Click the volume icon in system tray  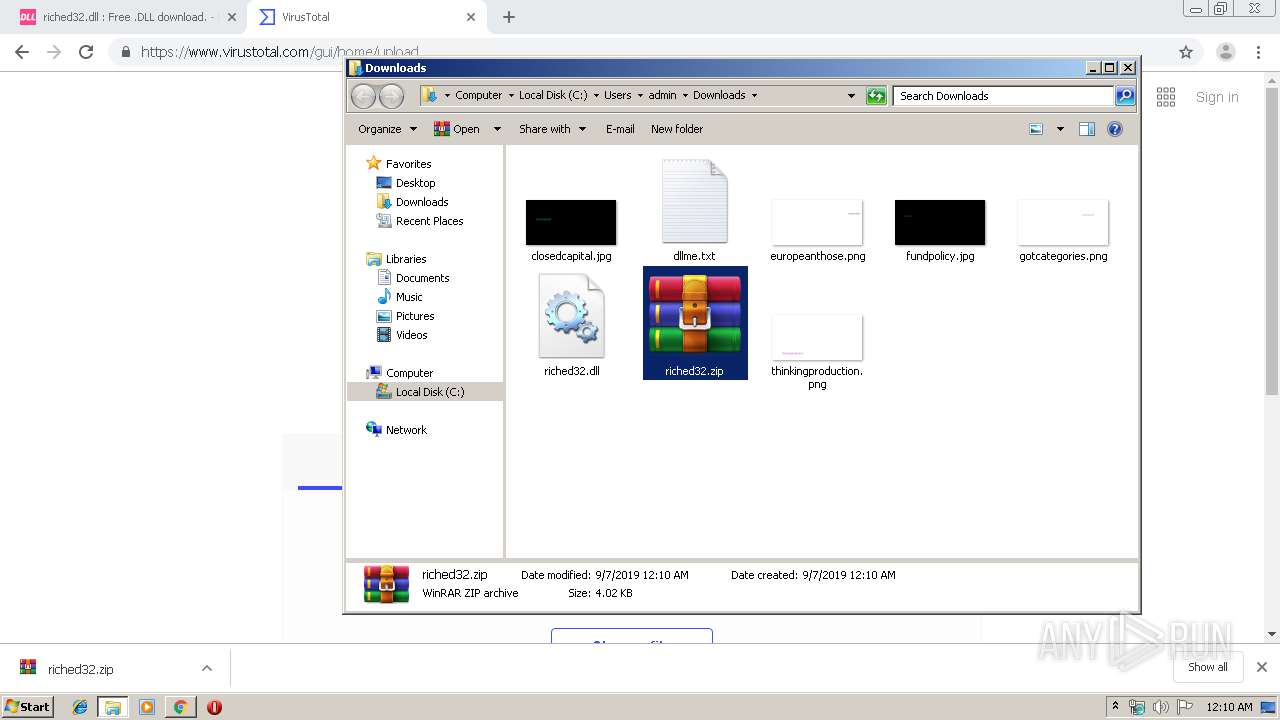tap(1161, 707)
